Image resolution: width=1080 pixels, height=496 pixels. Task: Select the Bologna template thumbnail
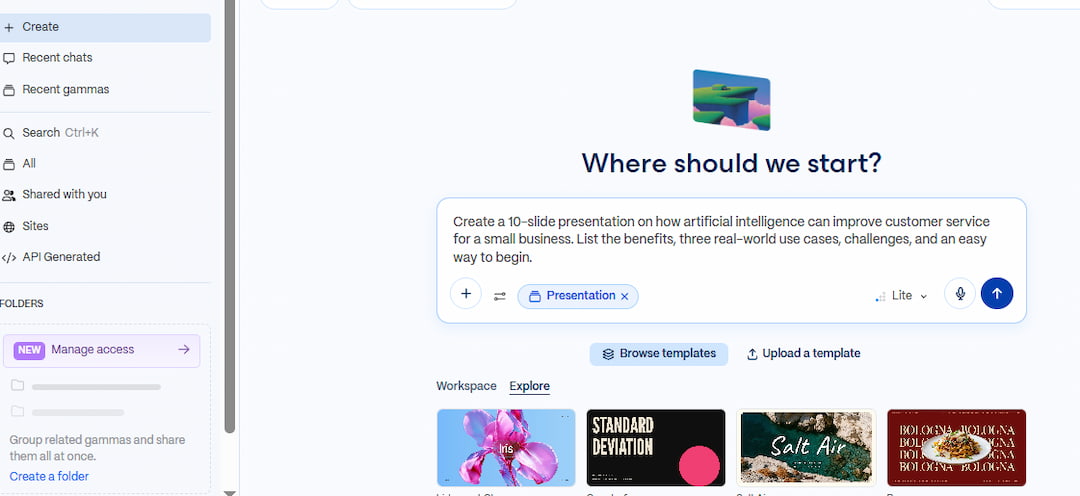(957, 448)
